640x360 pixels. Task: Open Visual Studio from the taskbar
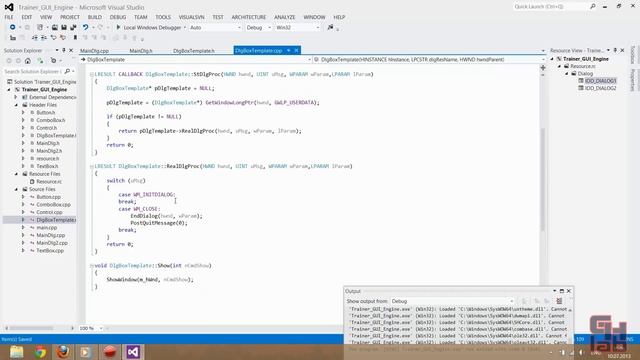[x=133, y=352]
